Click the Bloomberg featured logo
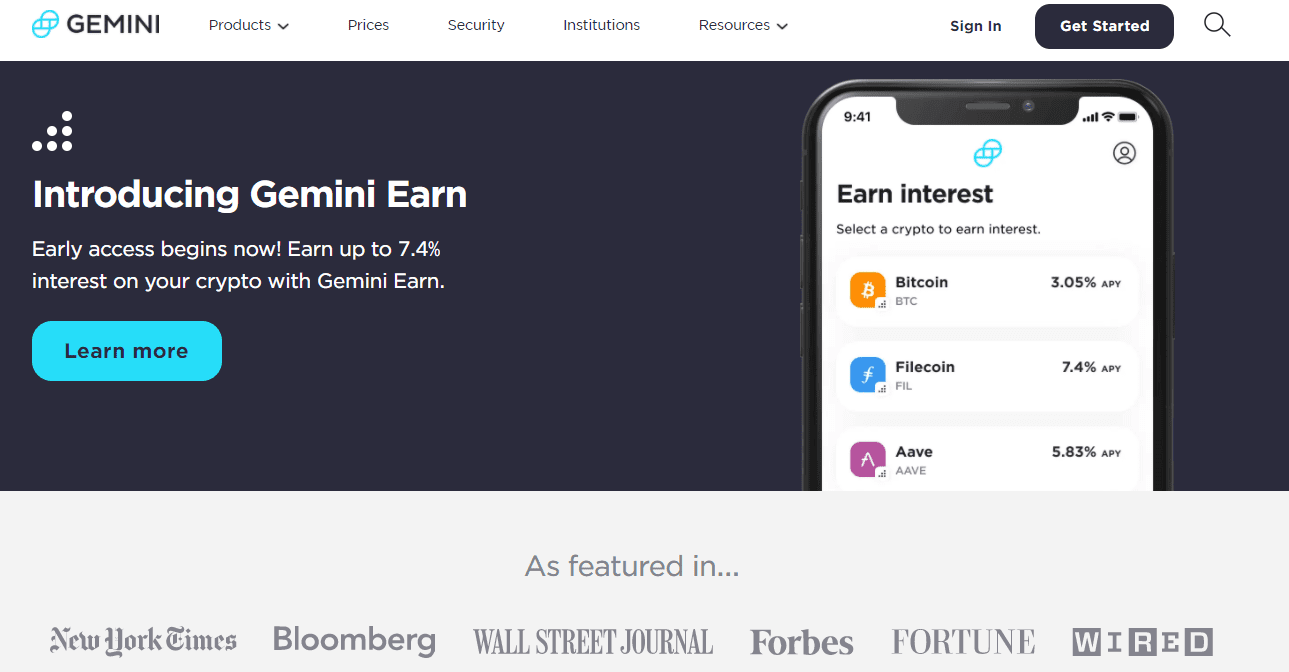 [355, 639]
